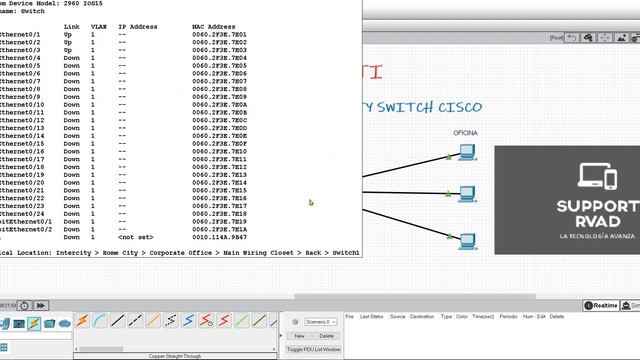
Task: Choose the orange Fiber cable
Action: point(153,320)
